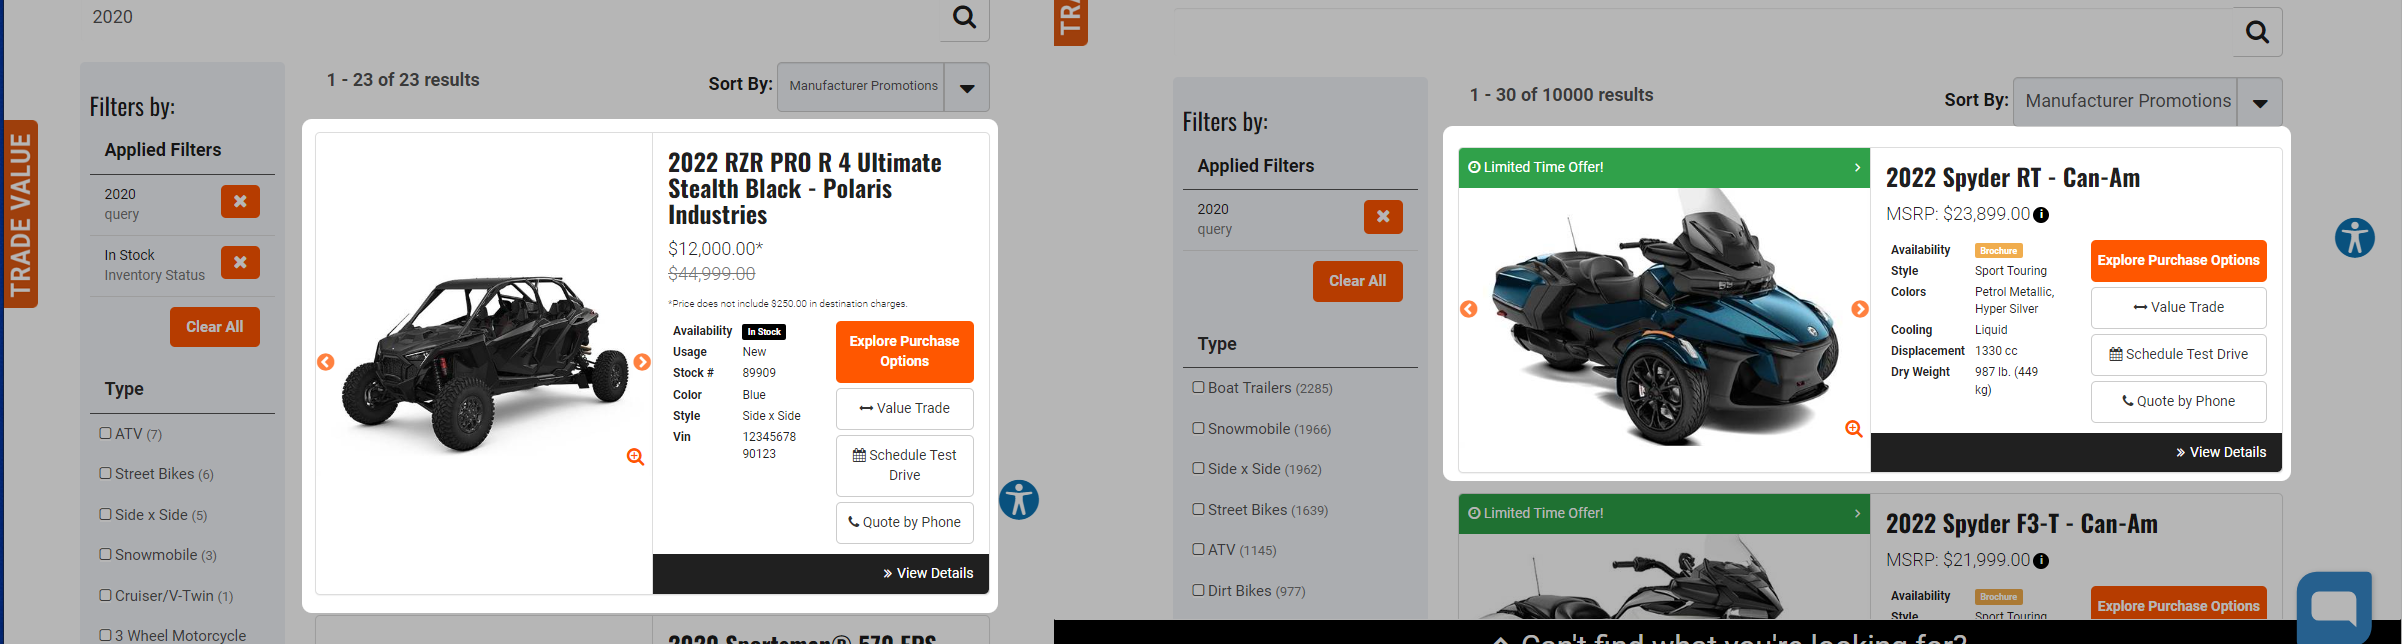2402x644 pixels.
Task: Check the Cruiser/V-Twin (1) filter
Action: tap(105, 595)
